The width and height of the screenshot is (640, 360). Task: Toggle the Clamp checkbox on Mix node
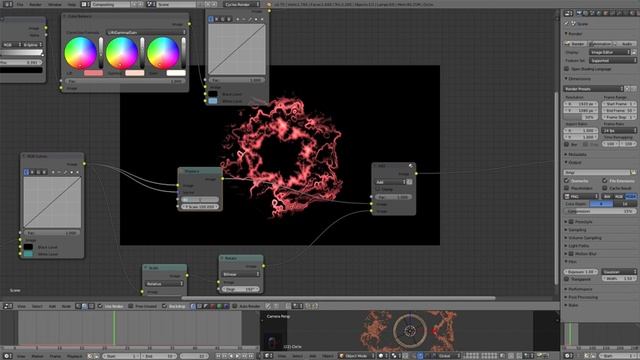pyautogui.click(x=378, y=189)
